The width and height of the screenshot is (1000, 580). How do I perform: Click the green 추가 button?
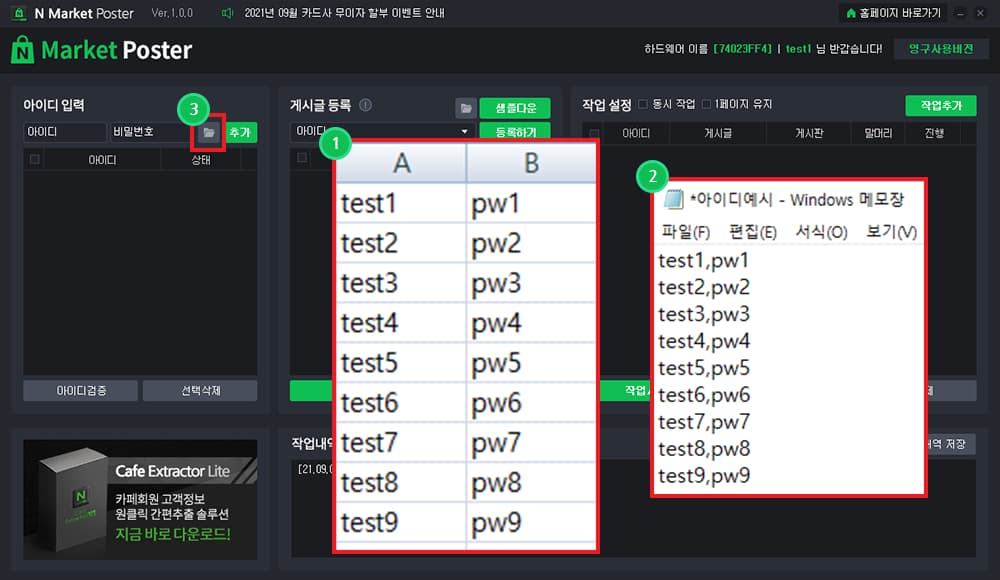[x=240, y=133]
